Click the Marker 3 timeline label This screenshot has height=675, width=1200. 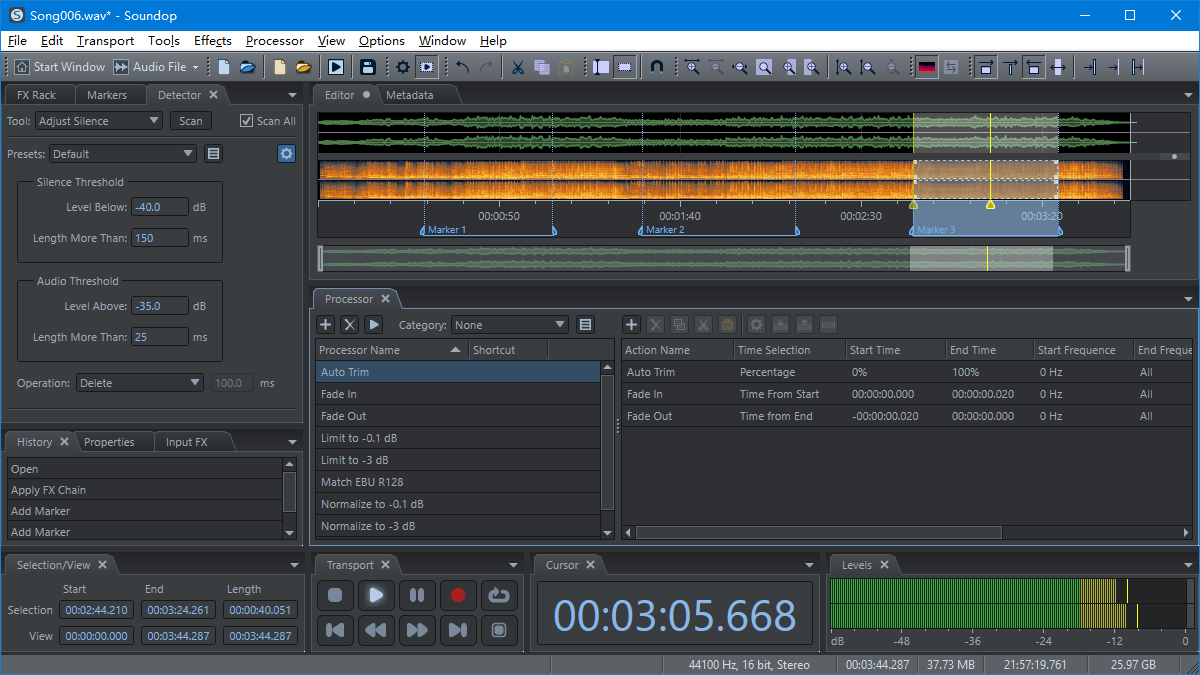[x=935, y=230]
